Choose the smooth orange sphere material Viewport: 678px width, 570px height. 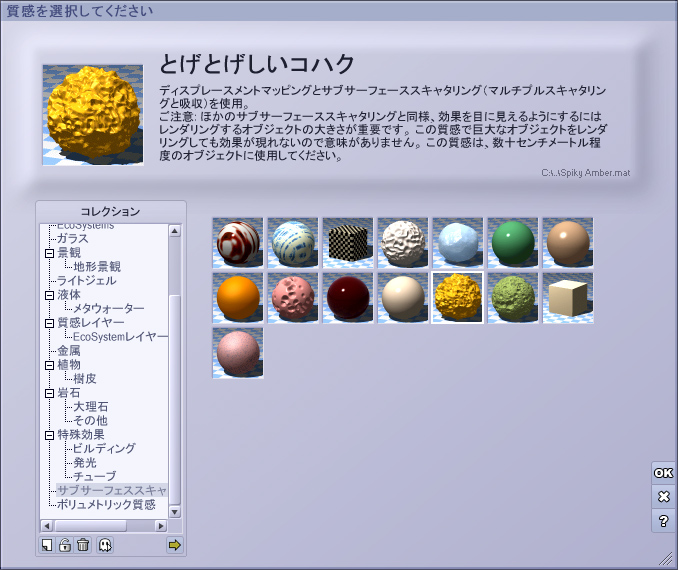tap(238, 298)
